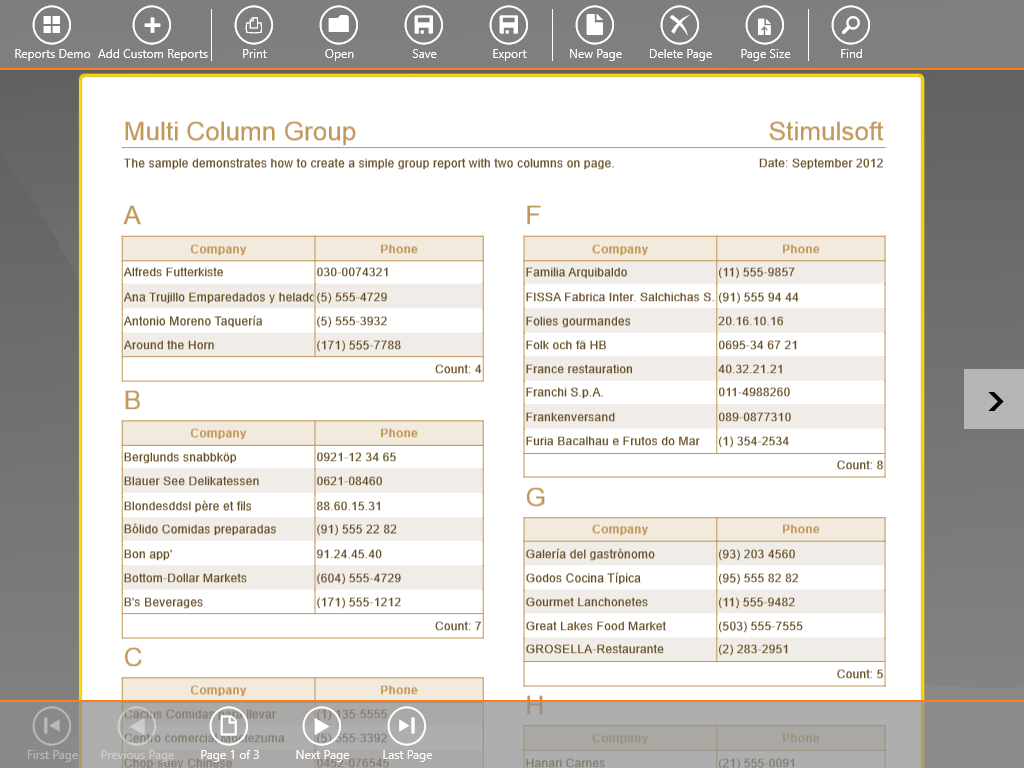Open the Reports Demo gallery
The width and height of the screenshot is (1024, 768).
(52, 25)
